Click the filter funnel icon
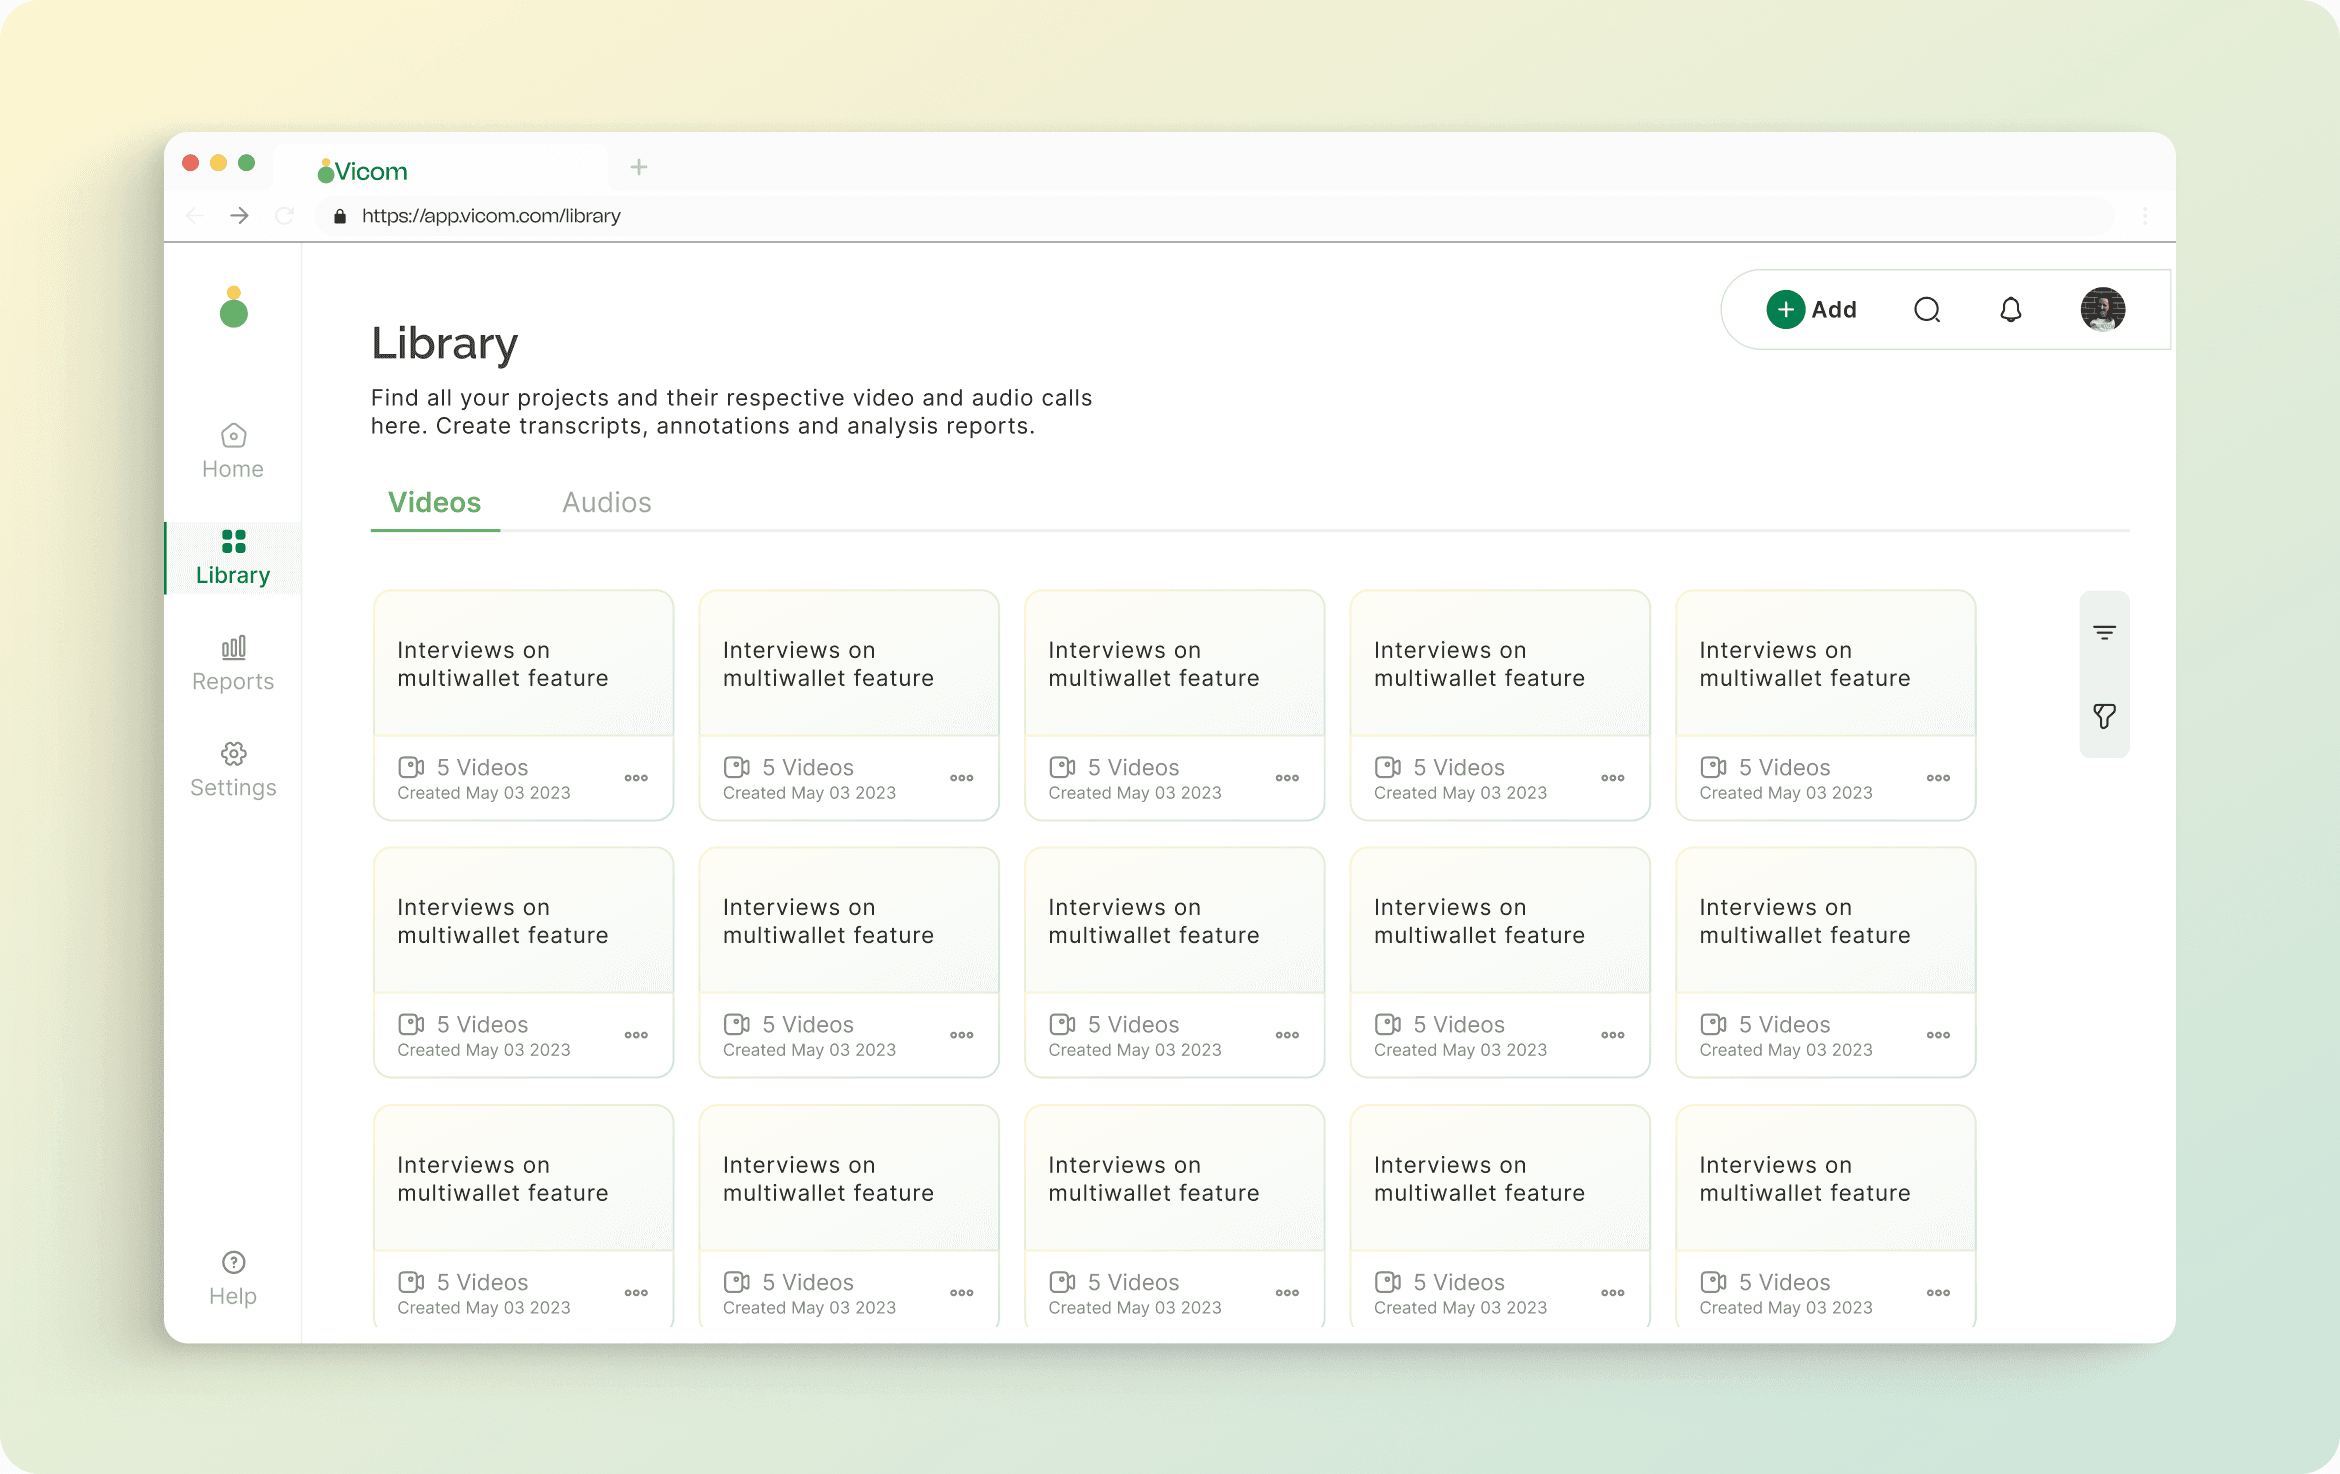The image size is (2340, 1474). coord(2104,716)
